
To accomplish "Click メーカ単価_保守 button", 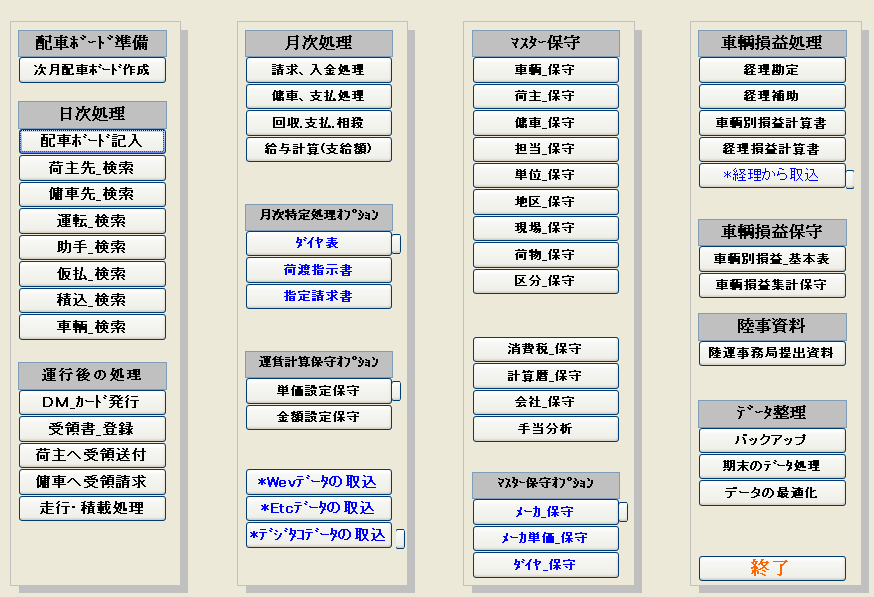I will tap(546, 538).
